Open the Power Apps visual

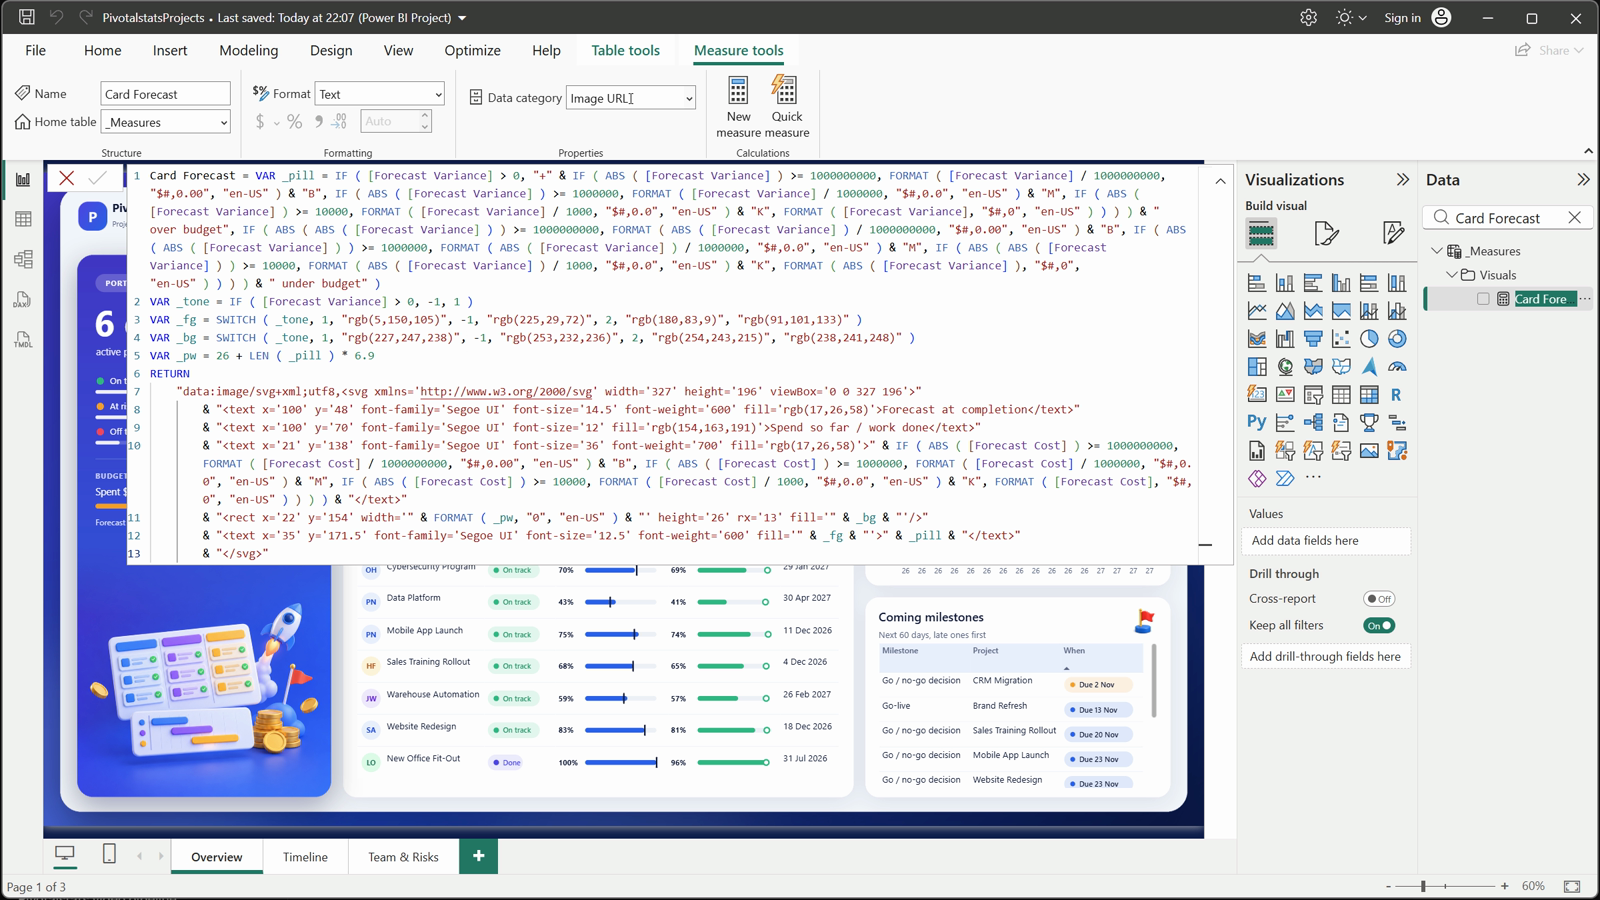[x=1257, y=479]
